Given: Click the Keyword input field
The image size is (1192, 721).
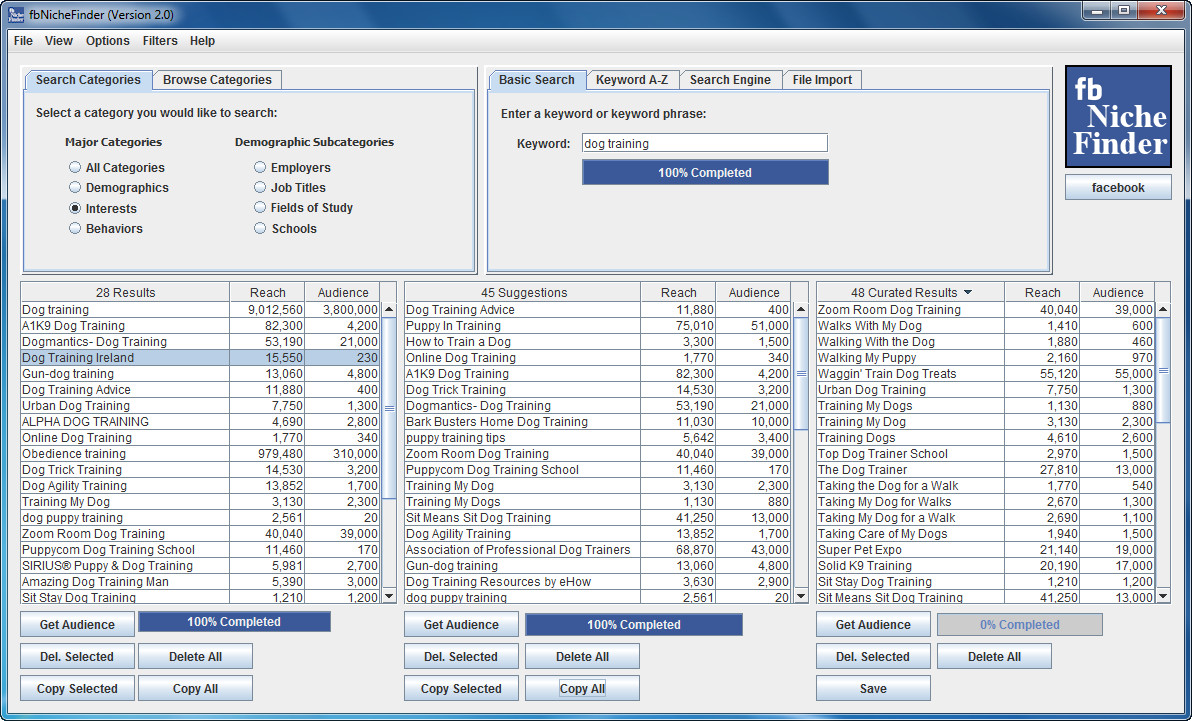Looking at the screenshot, I should click(x=705, y=143).
